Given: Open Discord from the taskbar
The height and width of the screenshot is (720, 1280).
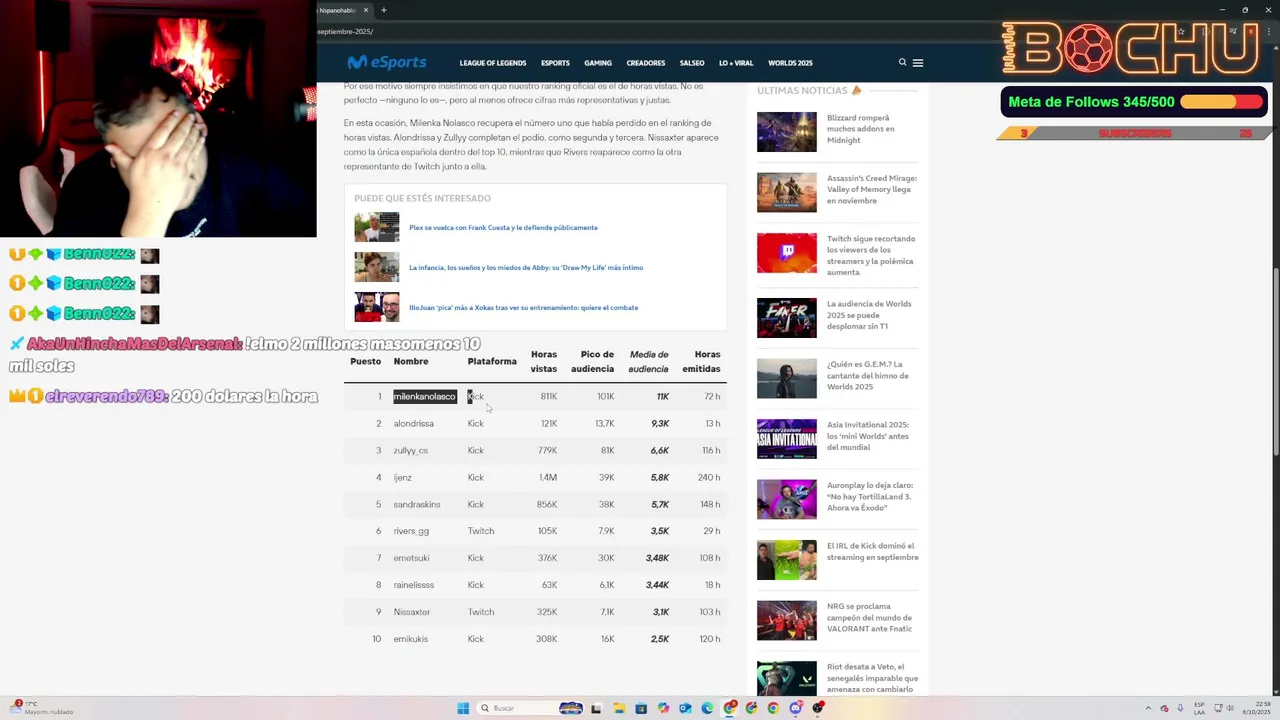Looking at the screenshot, I should click(x=795, y=708).
